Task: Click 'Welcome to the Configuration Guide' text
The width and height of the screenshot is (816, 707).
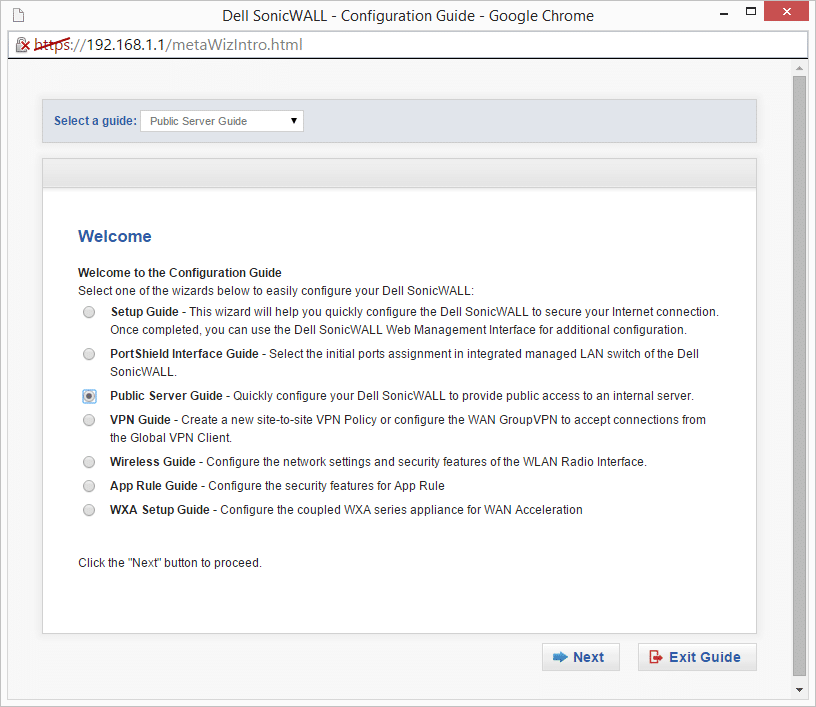Action: pos(180,273)
